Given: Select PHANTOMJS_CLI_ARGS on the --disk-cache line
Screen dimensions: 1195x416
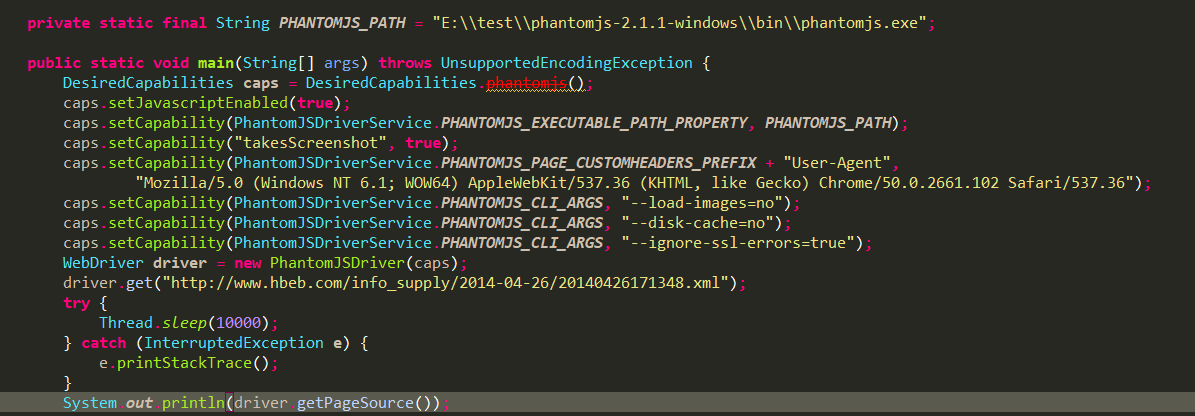Looking at the screenshot, I should click(x=522, y=223).
